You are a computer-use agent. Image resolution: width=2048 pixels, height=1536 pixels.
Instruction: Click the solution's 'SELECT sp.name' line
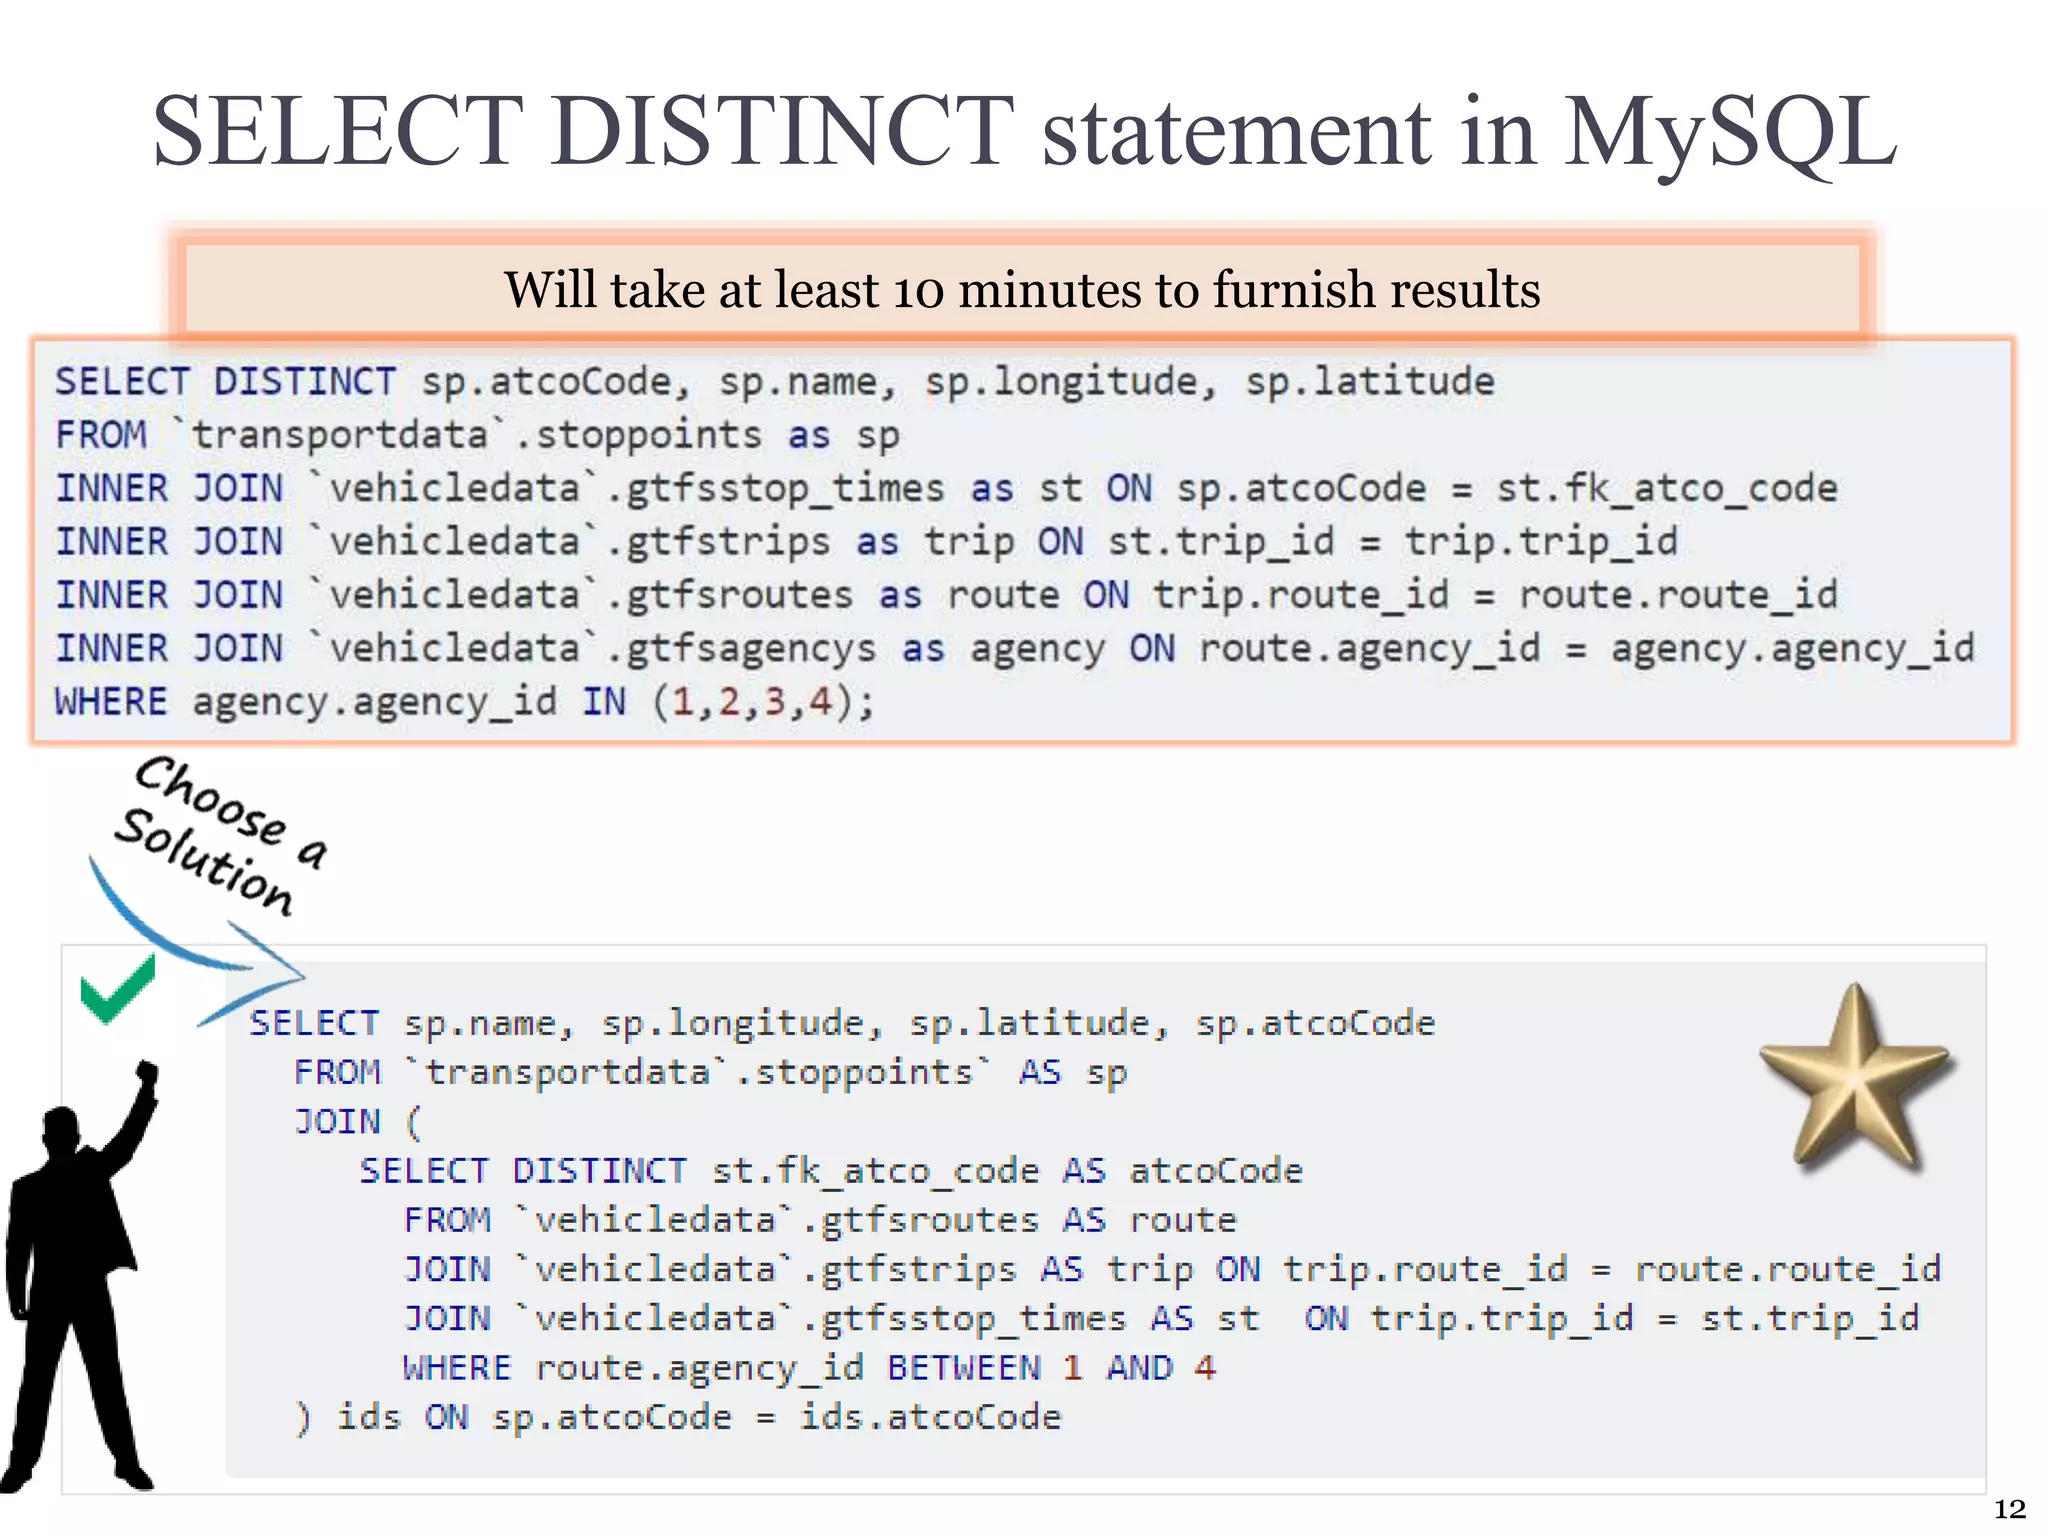842,1024
